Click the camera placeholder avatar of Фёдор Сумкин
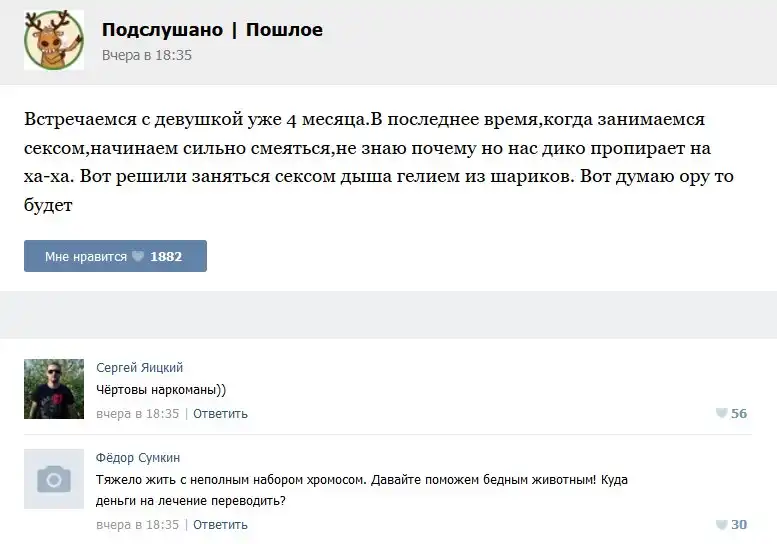This screenshot has width=777, height=544. (54, 479)
